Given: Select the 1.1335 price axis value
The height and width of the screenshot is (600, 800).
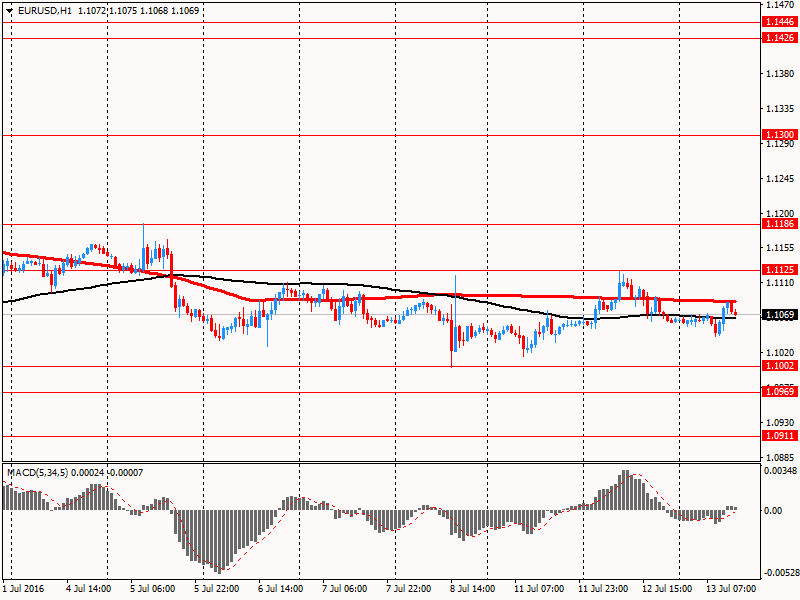Looking at the screenshot, I should pos(781,109).
